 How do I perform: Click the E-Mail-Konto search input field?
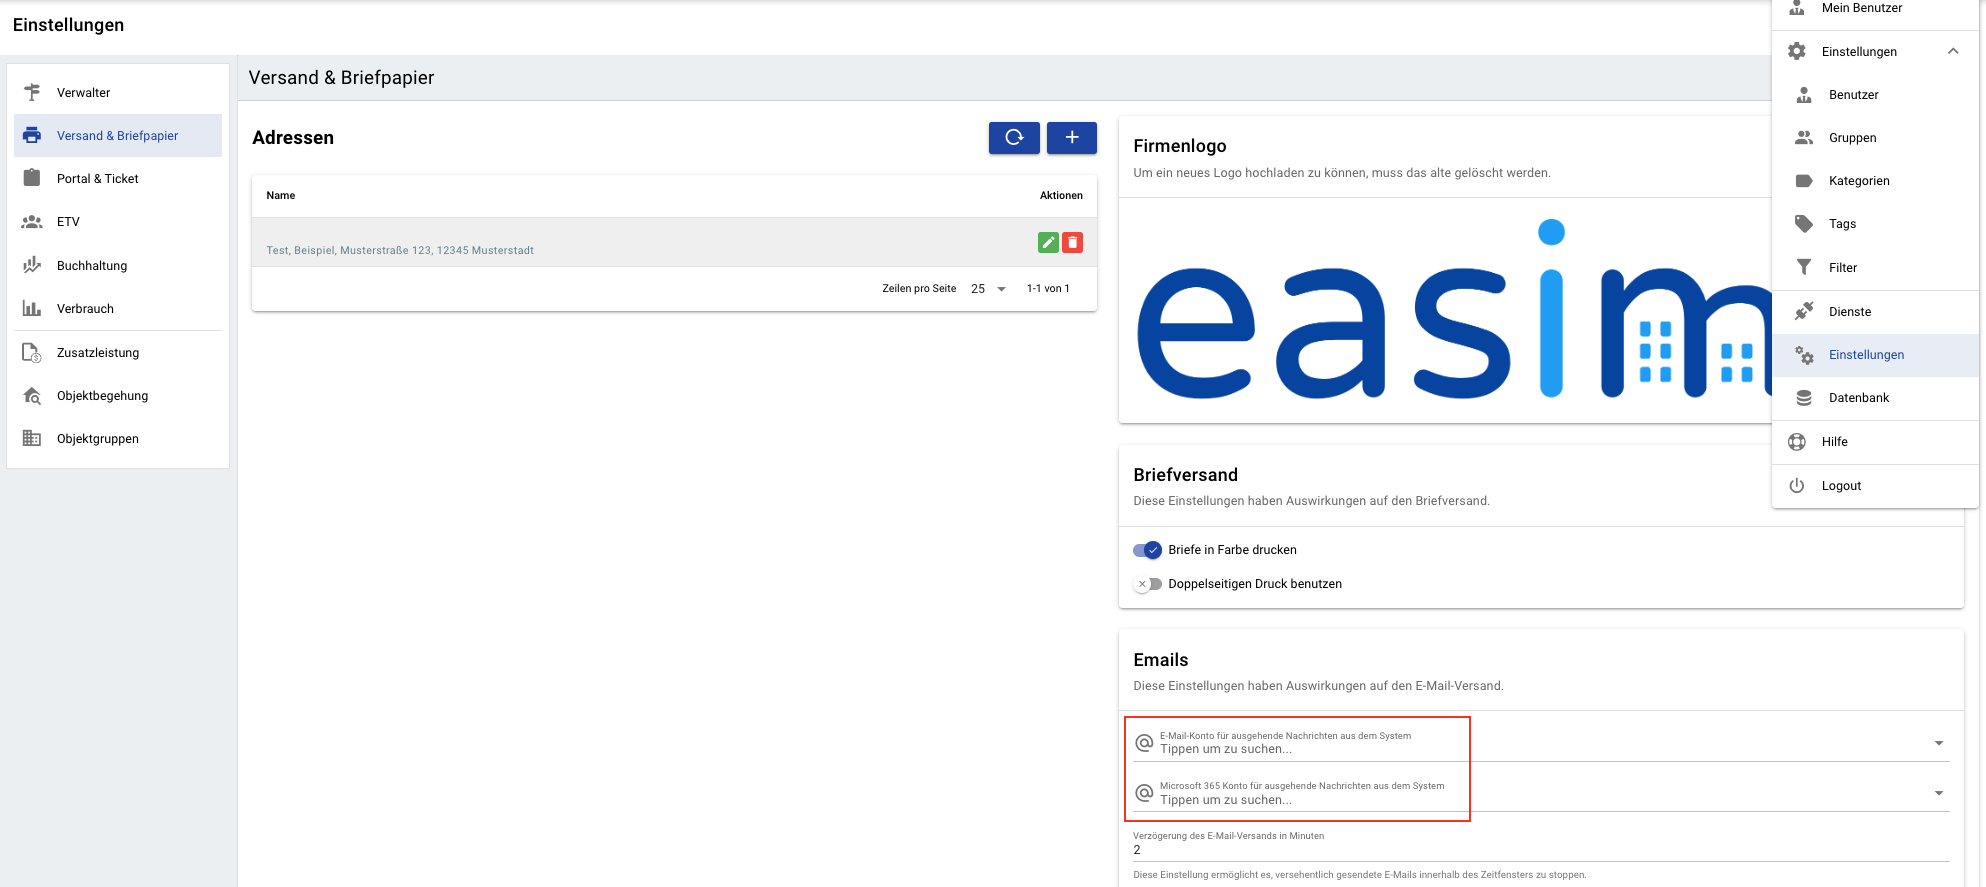1540,743
